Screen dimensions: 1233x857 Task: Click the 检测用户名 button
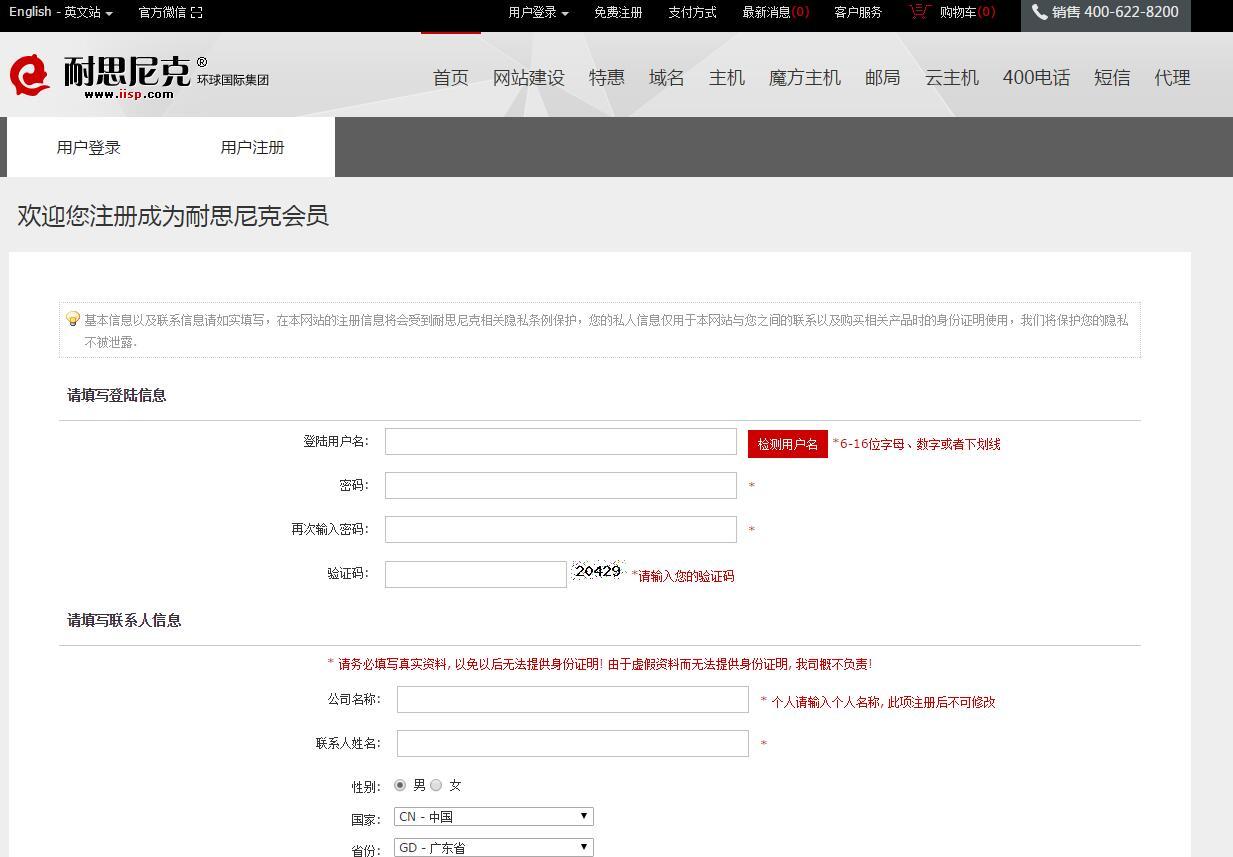pos(788,444)
